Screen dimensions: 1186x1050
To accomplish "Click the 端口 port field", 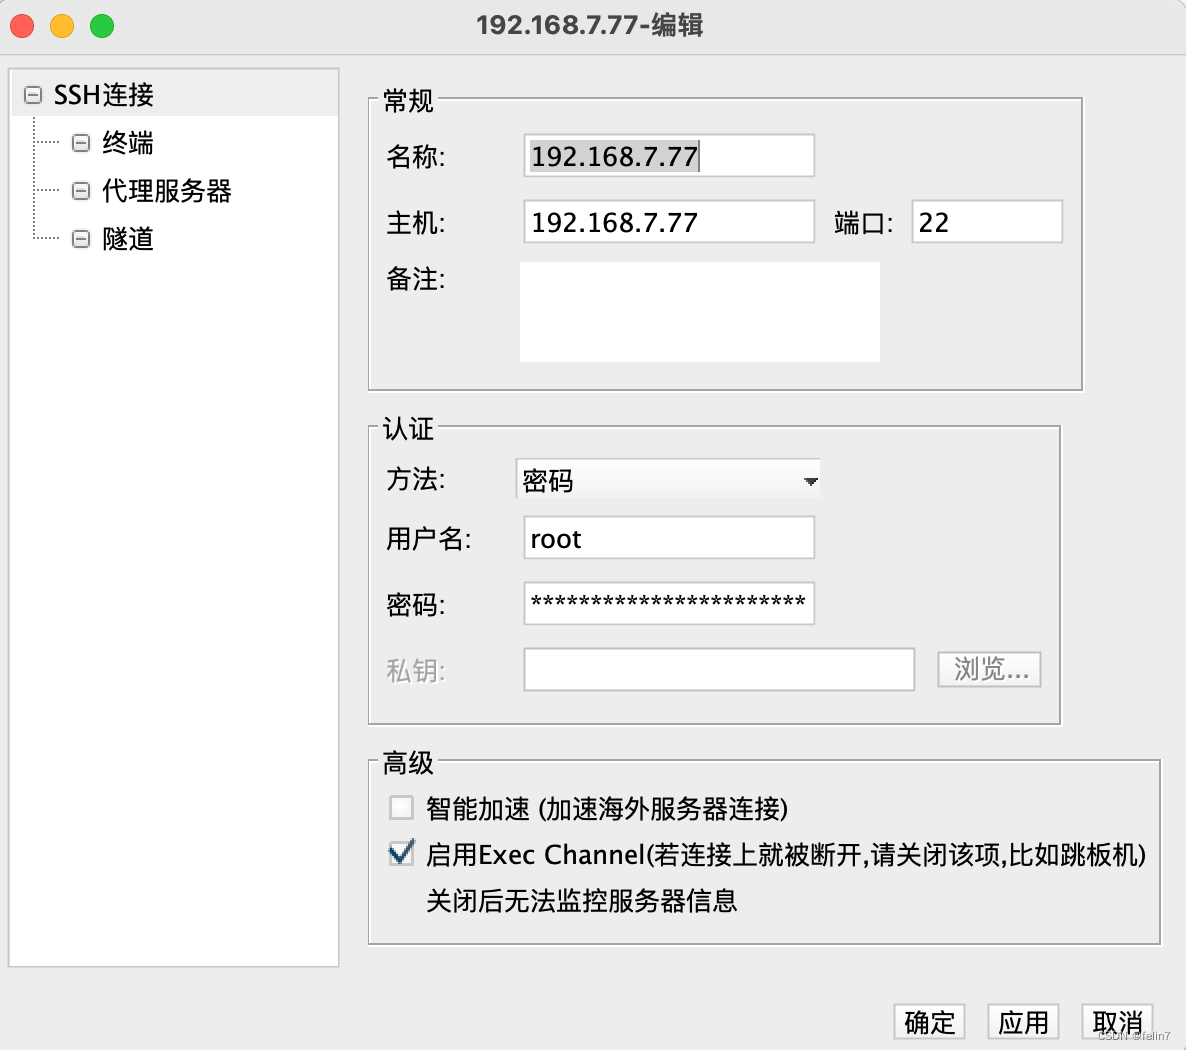I will coord(986,222).
